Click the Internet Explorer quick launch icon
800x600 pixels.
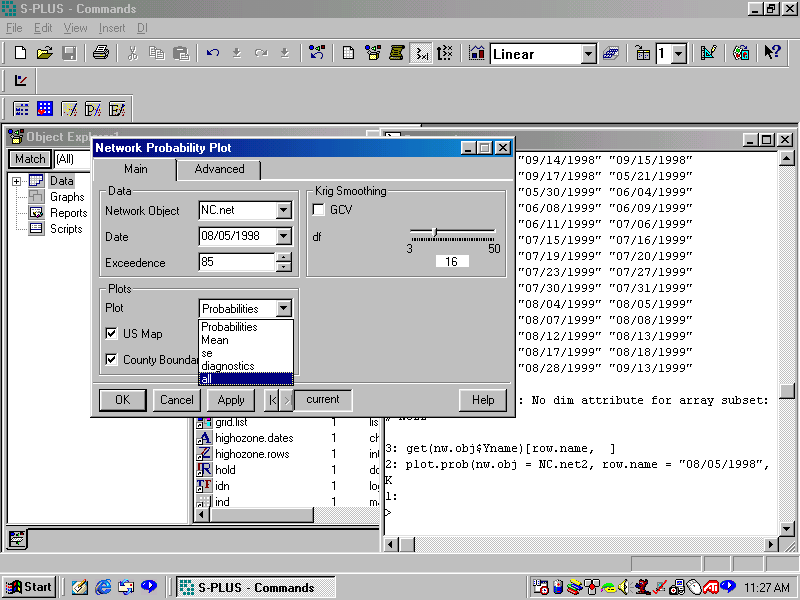click(102, 587)
